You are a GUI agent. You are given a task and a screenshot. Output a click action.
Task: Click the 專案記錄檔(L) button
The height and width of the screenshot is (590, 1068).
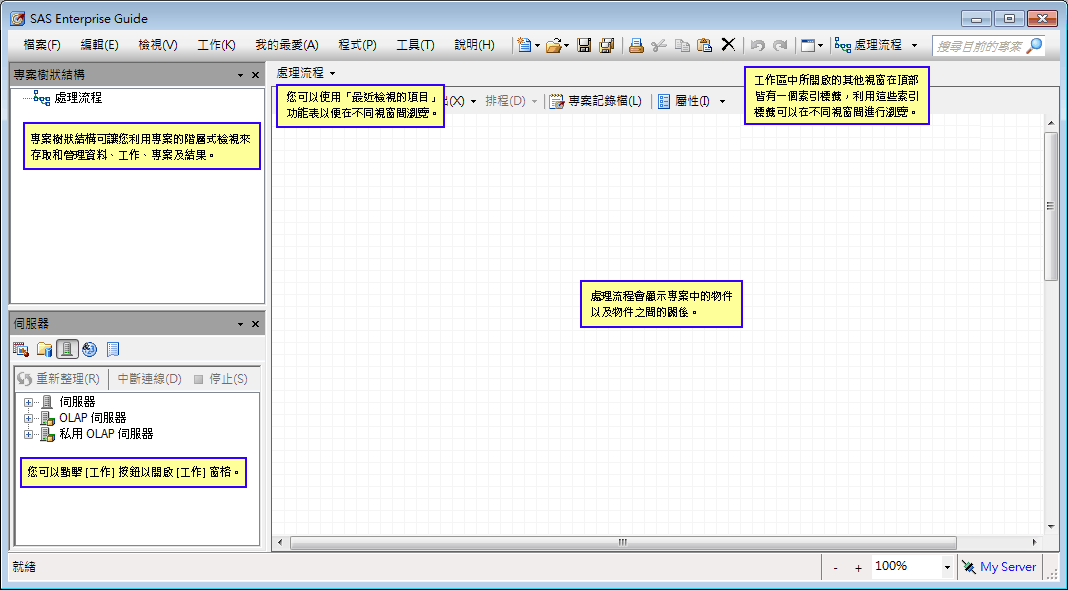596,102
